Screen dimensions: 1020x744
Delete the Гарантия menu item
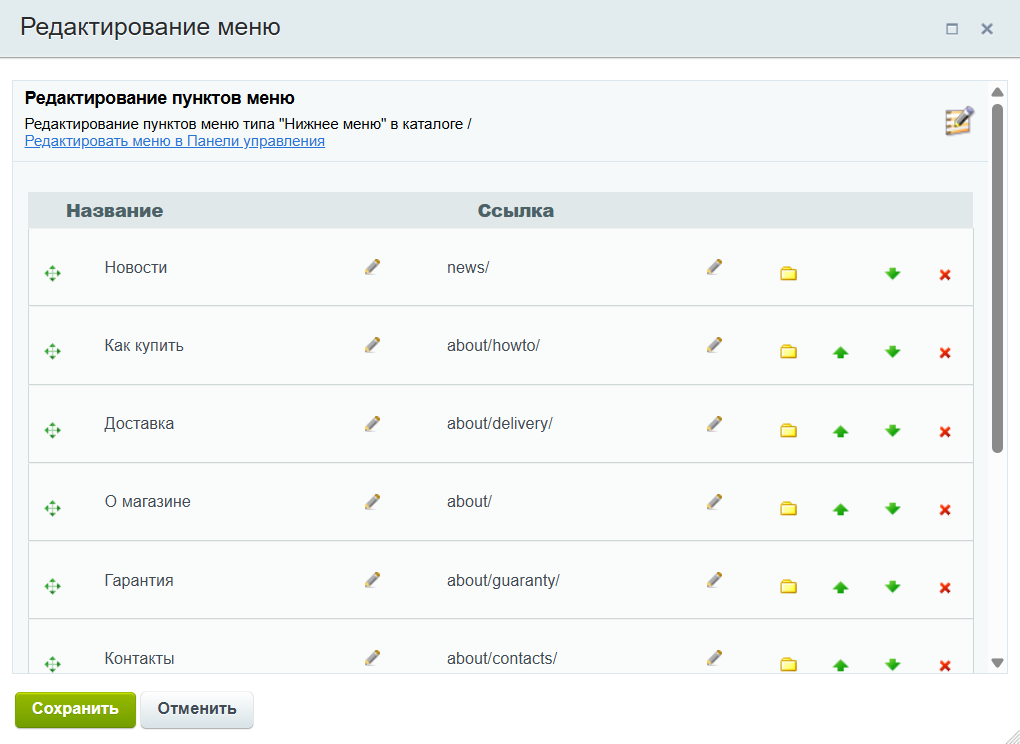tap(945, 588)
